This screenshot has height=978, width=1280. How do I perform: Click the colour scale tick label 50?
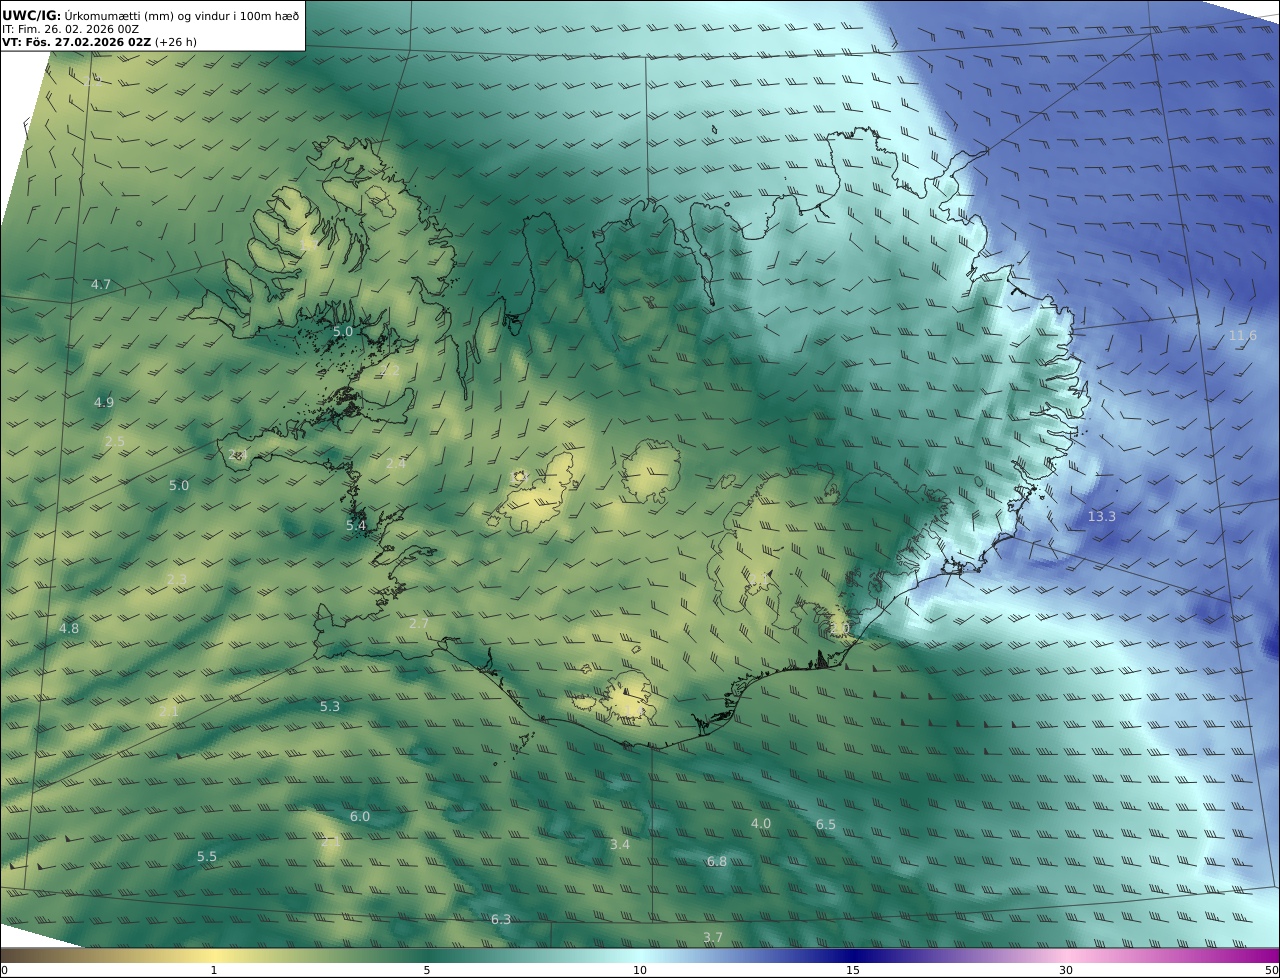coord(1272,971)
